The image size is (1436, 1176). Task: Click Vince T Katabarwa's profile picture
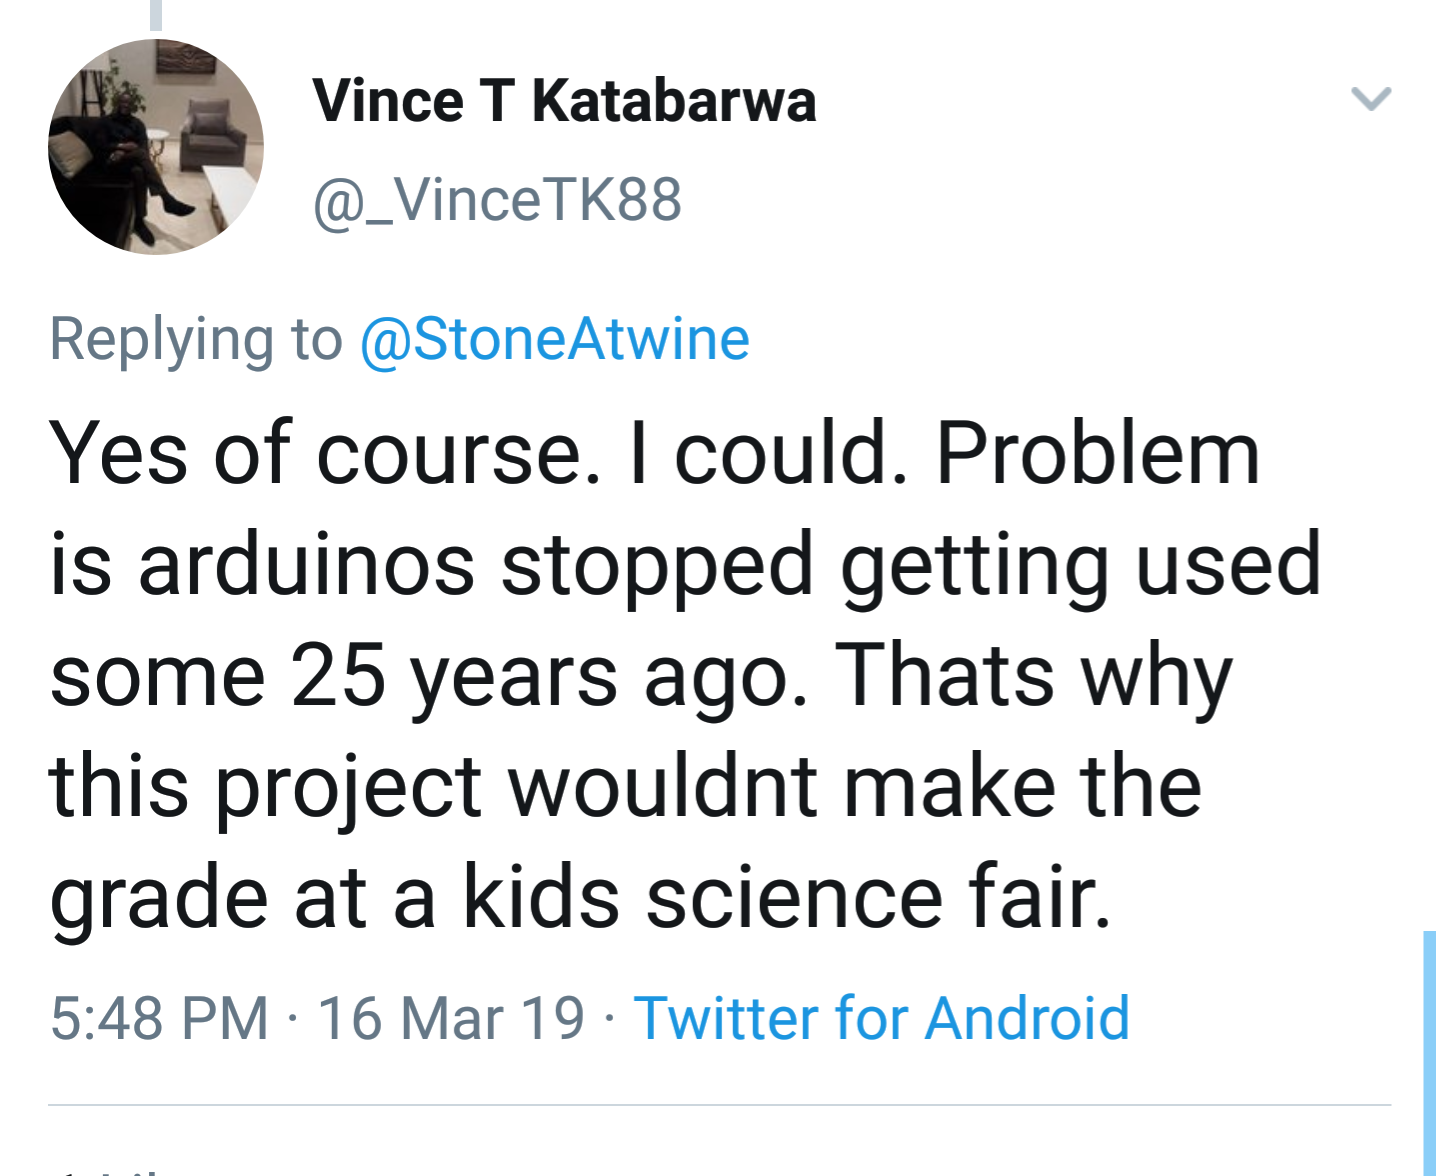(x=156, y=147)
